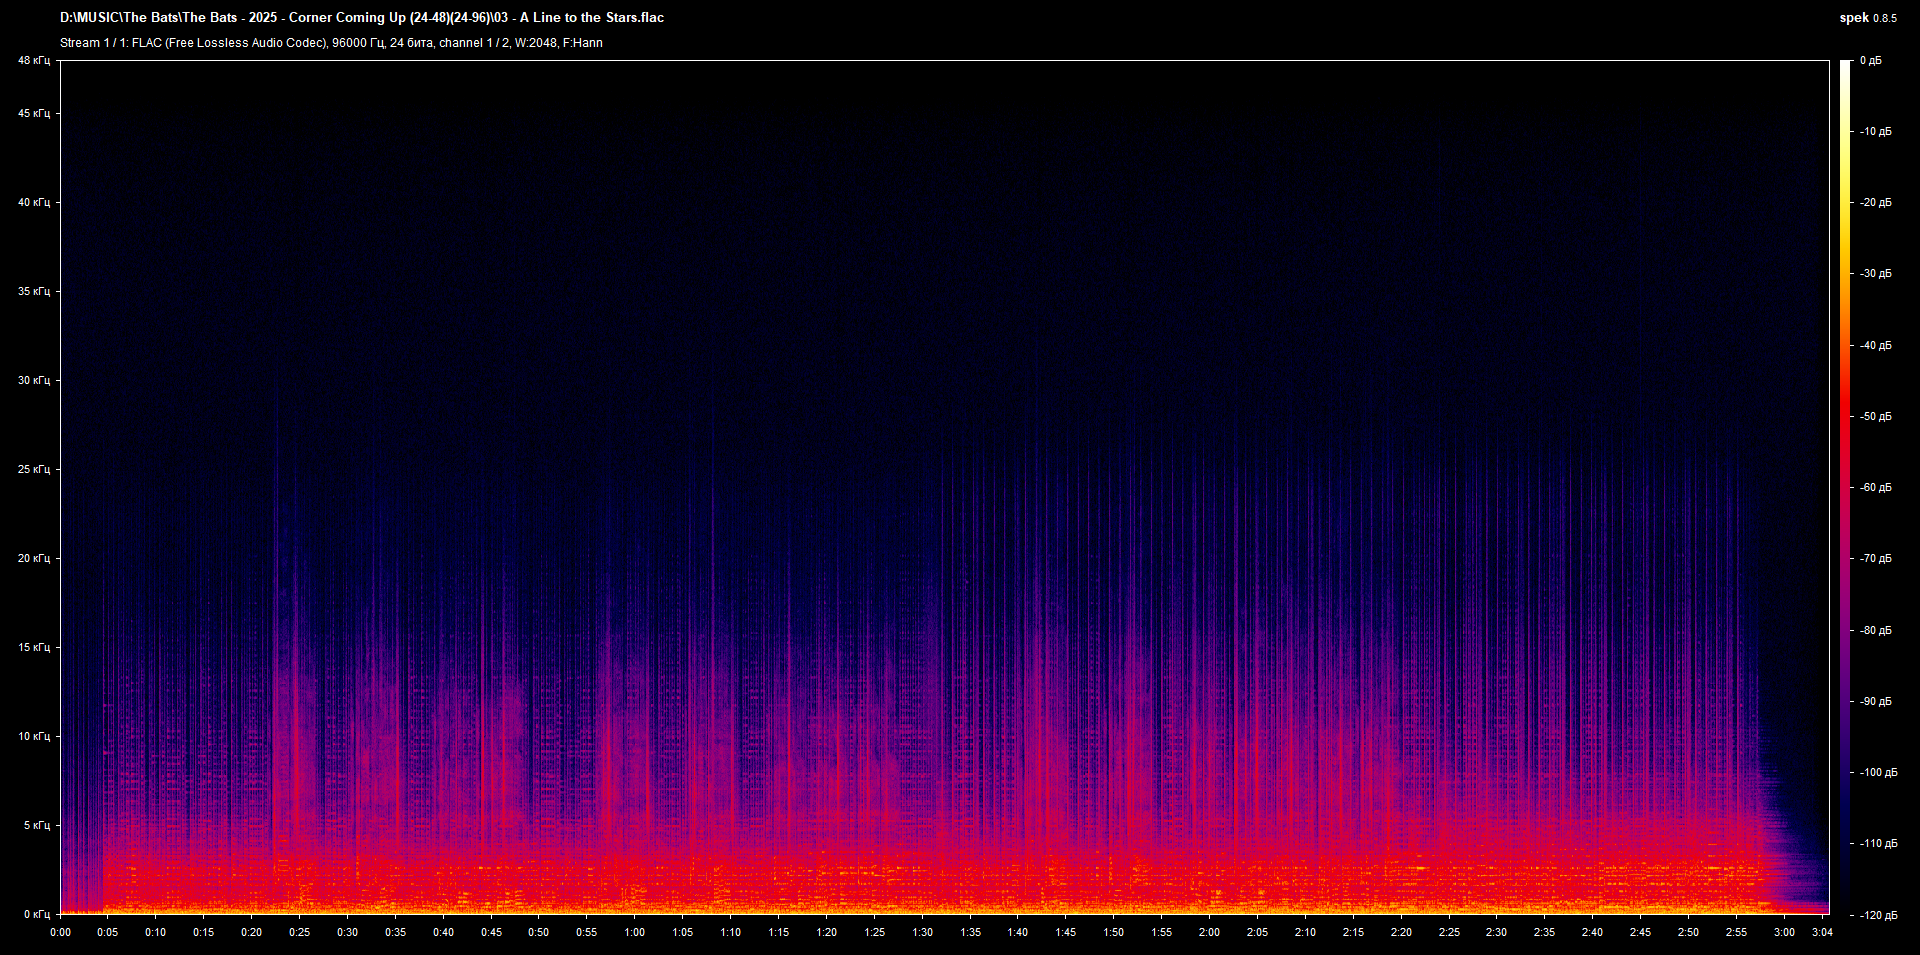Select the 1:30 time axis marker
Screen dimensions: 1920x955
point(922,932)
